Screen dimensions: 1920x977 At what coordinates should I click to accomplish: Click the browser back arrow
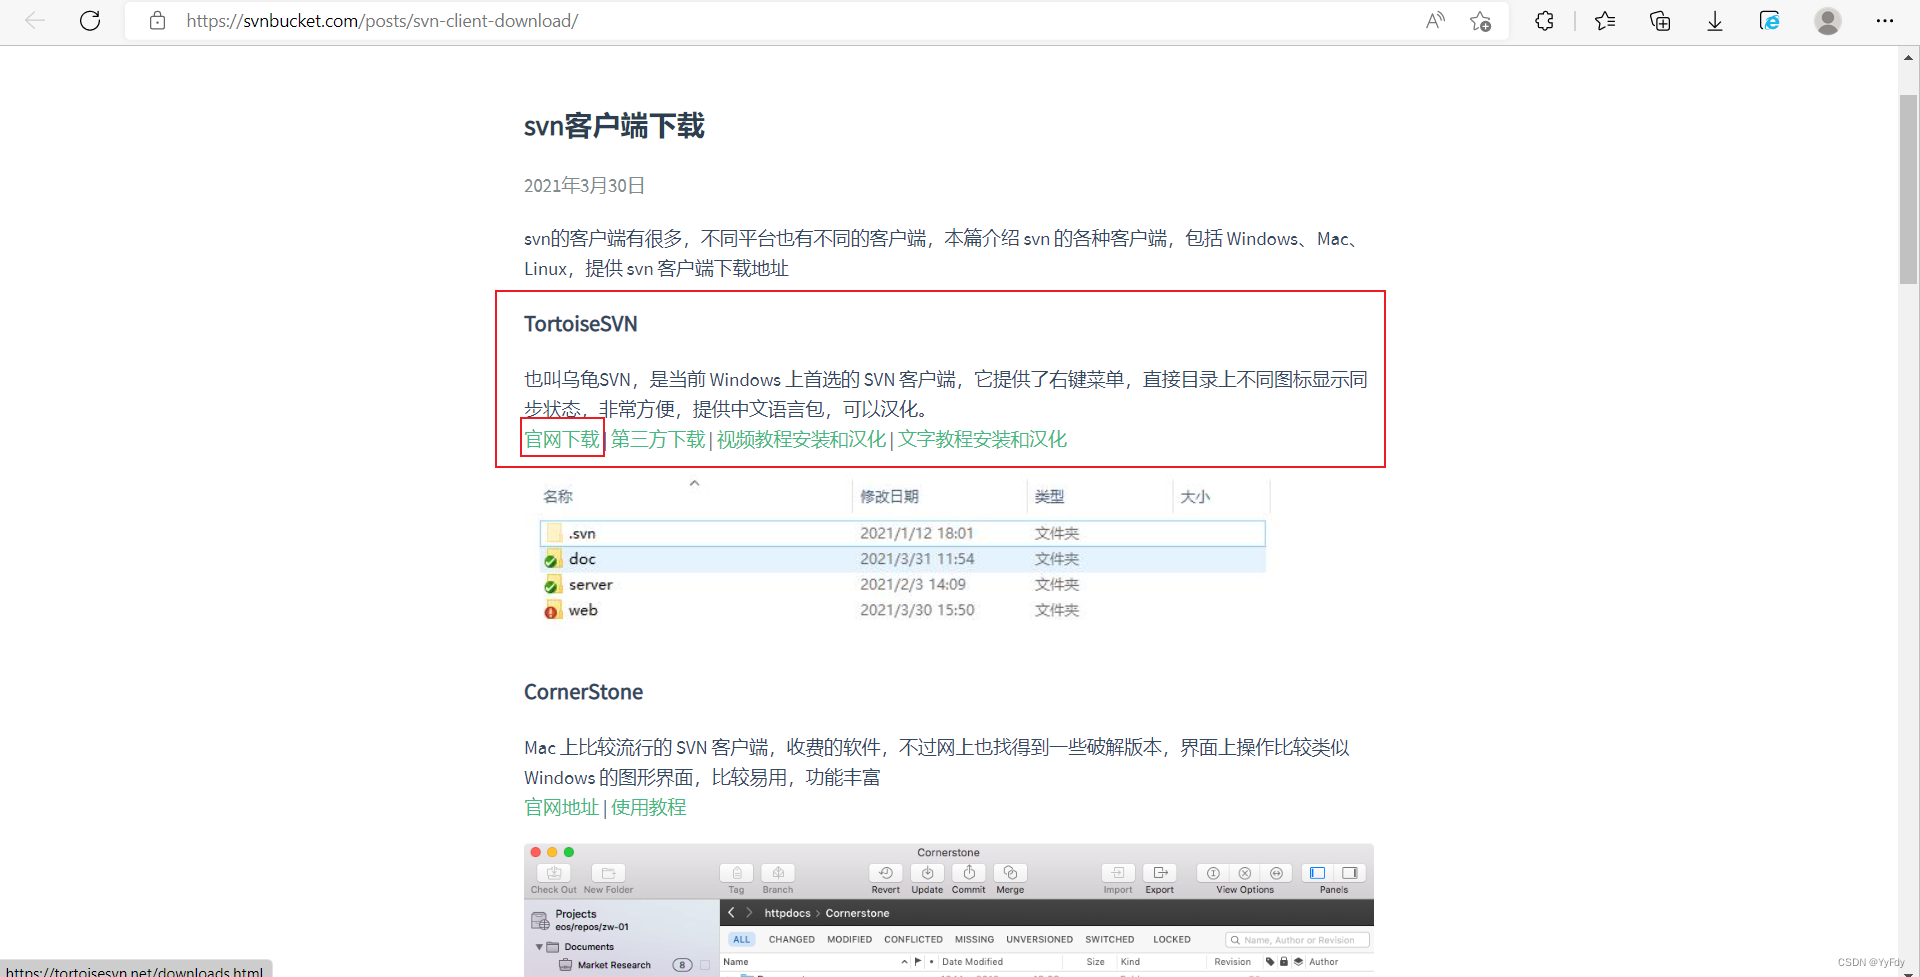[35, 21]
